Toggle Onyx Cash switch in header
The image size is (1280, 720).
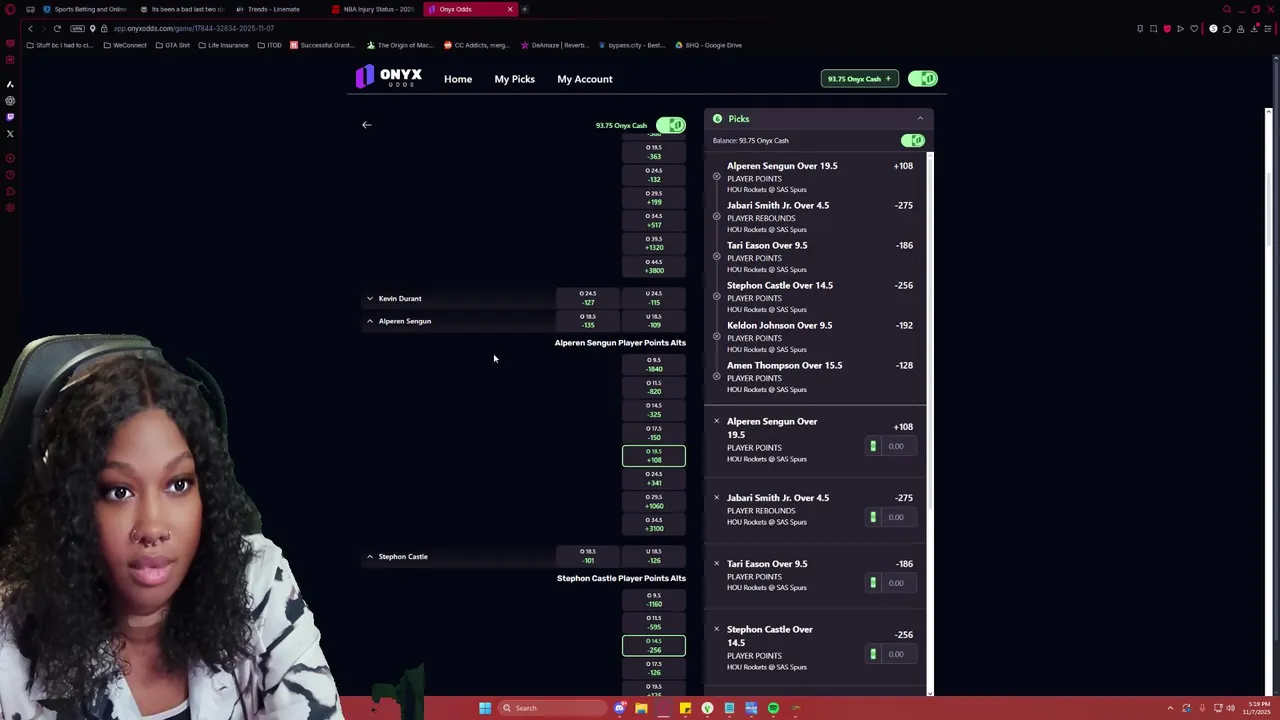(923, 79)
